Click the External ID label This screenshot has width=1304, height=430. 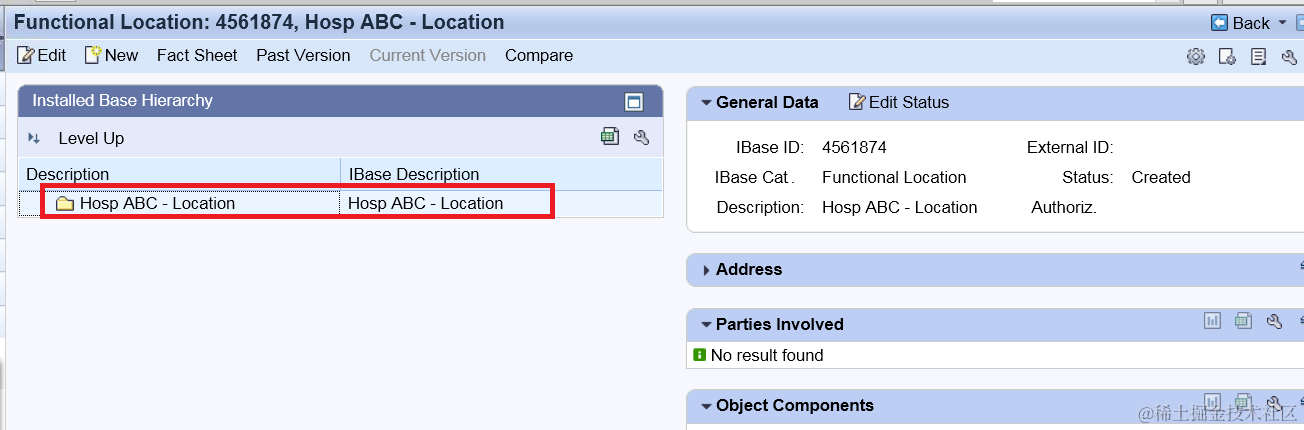coord(1070,147)
